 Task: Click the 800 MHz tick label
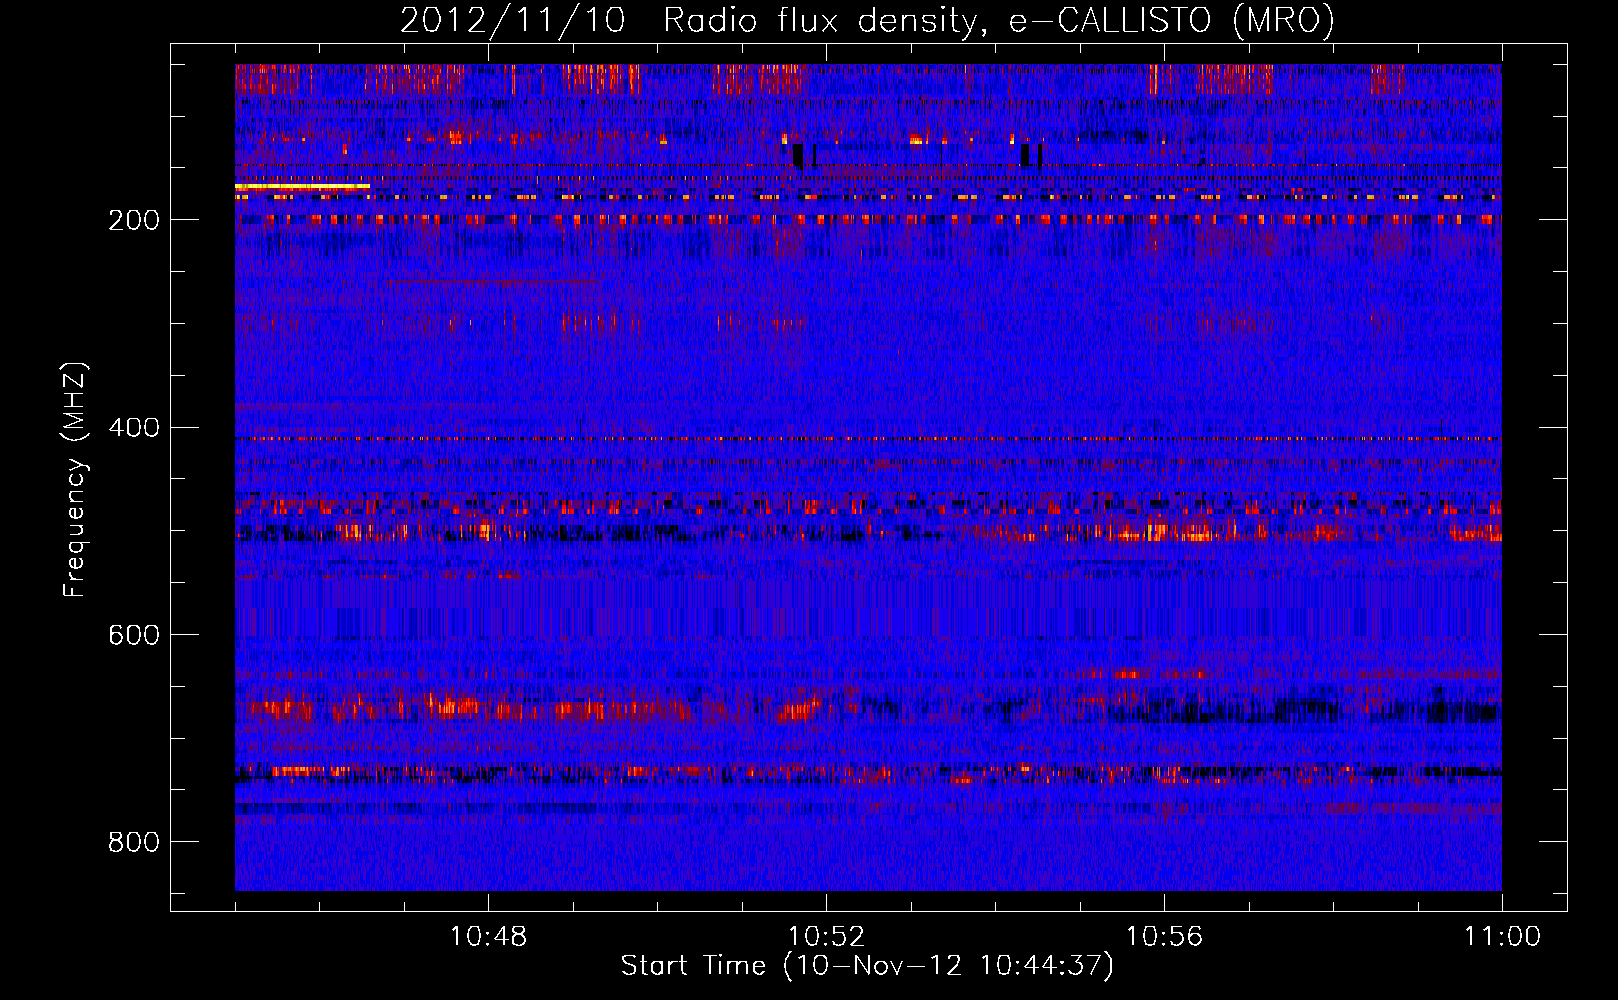(x=134, y=842)
